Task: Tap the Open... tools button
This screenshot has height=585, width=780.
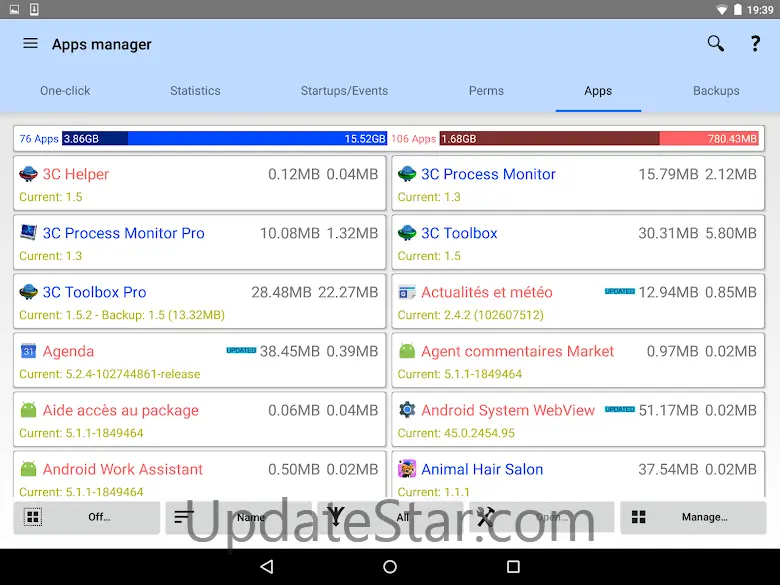Action: [x=542, y=517]
